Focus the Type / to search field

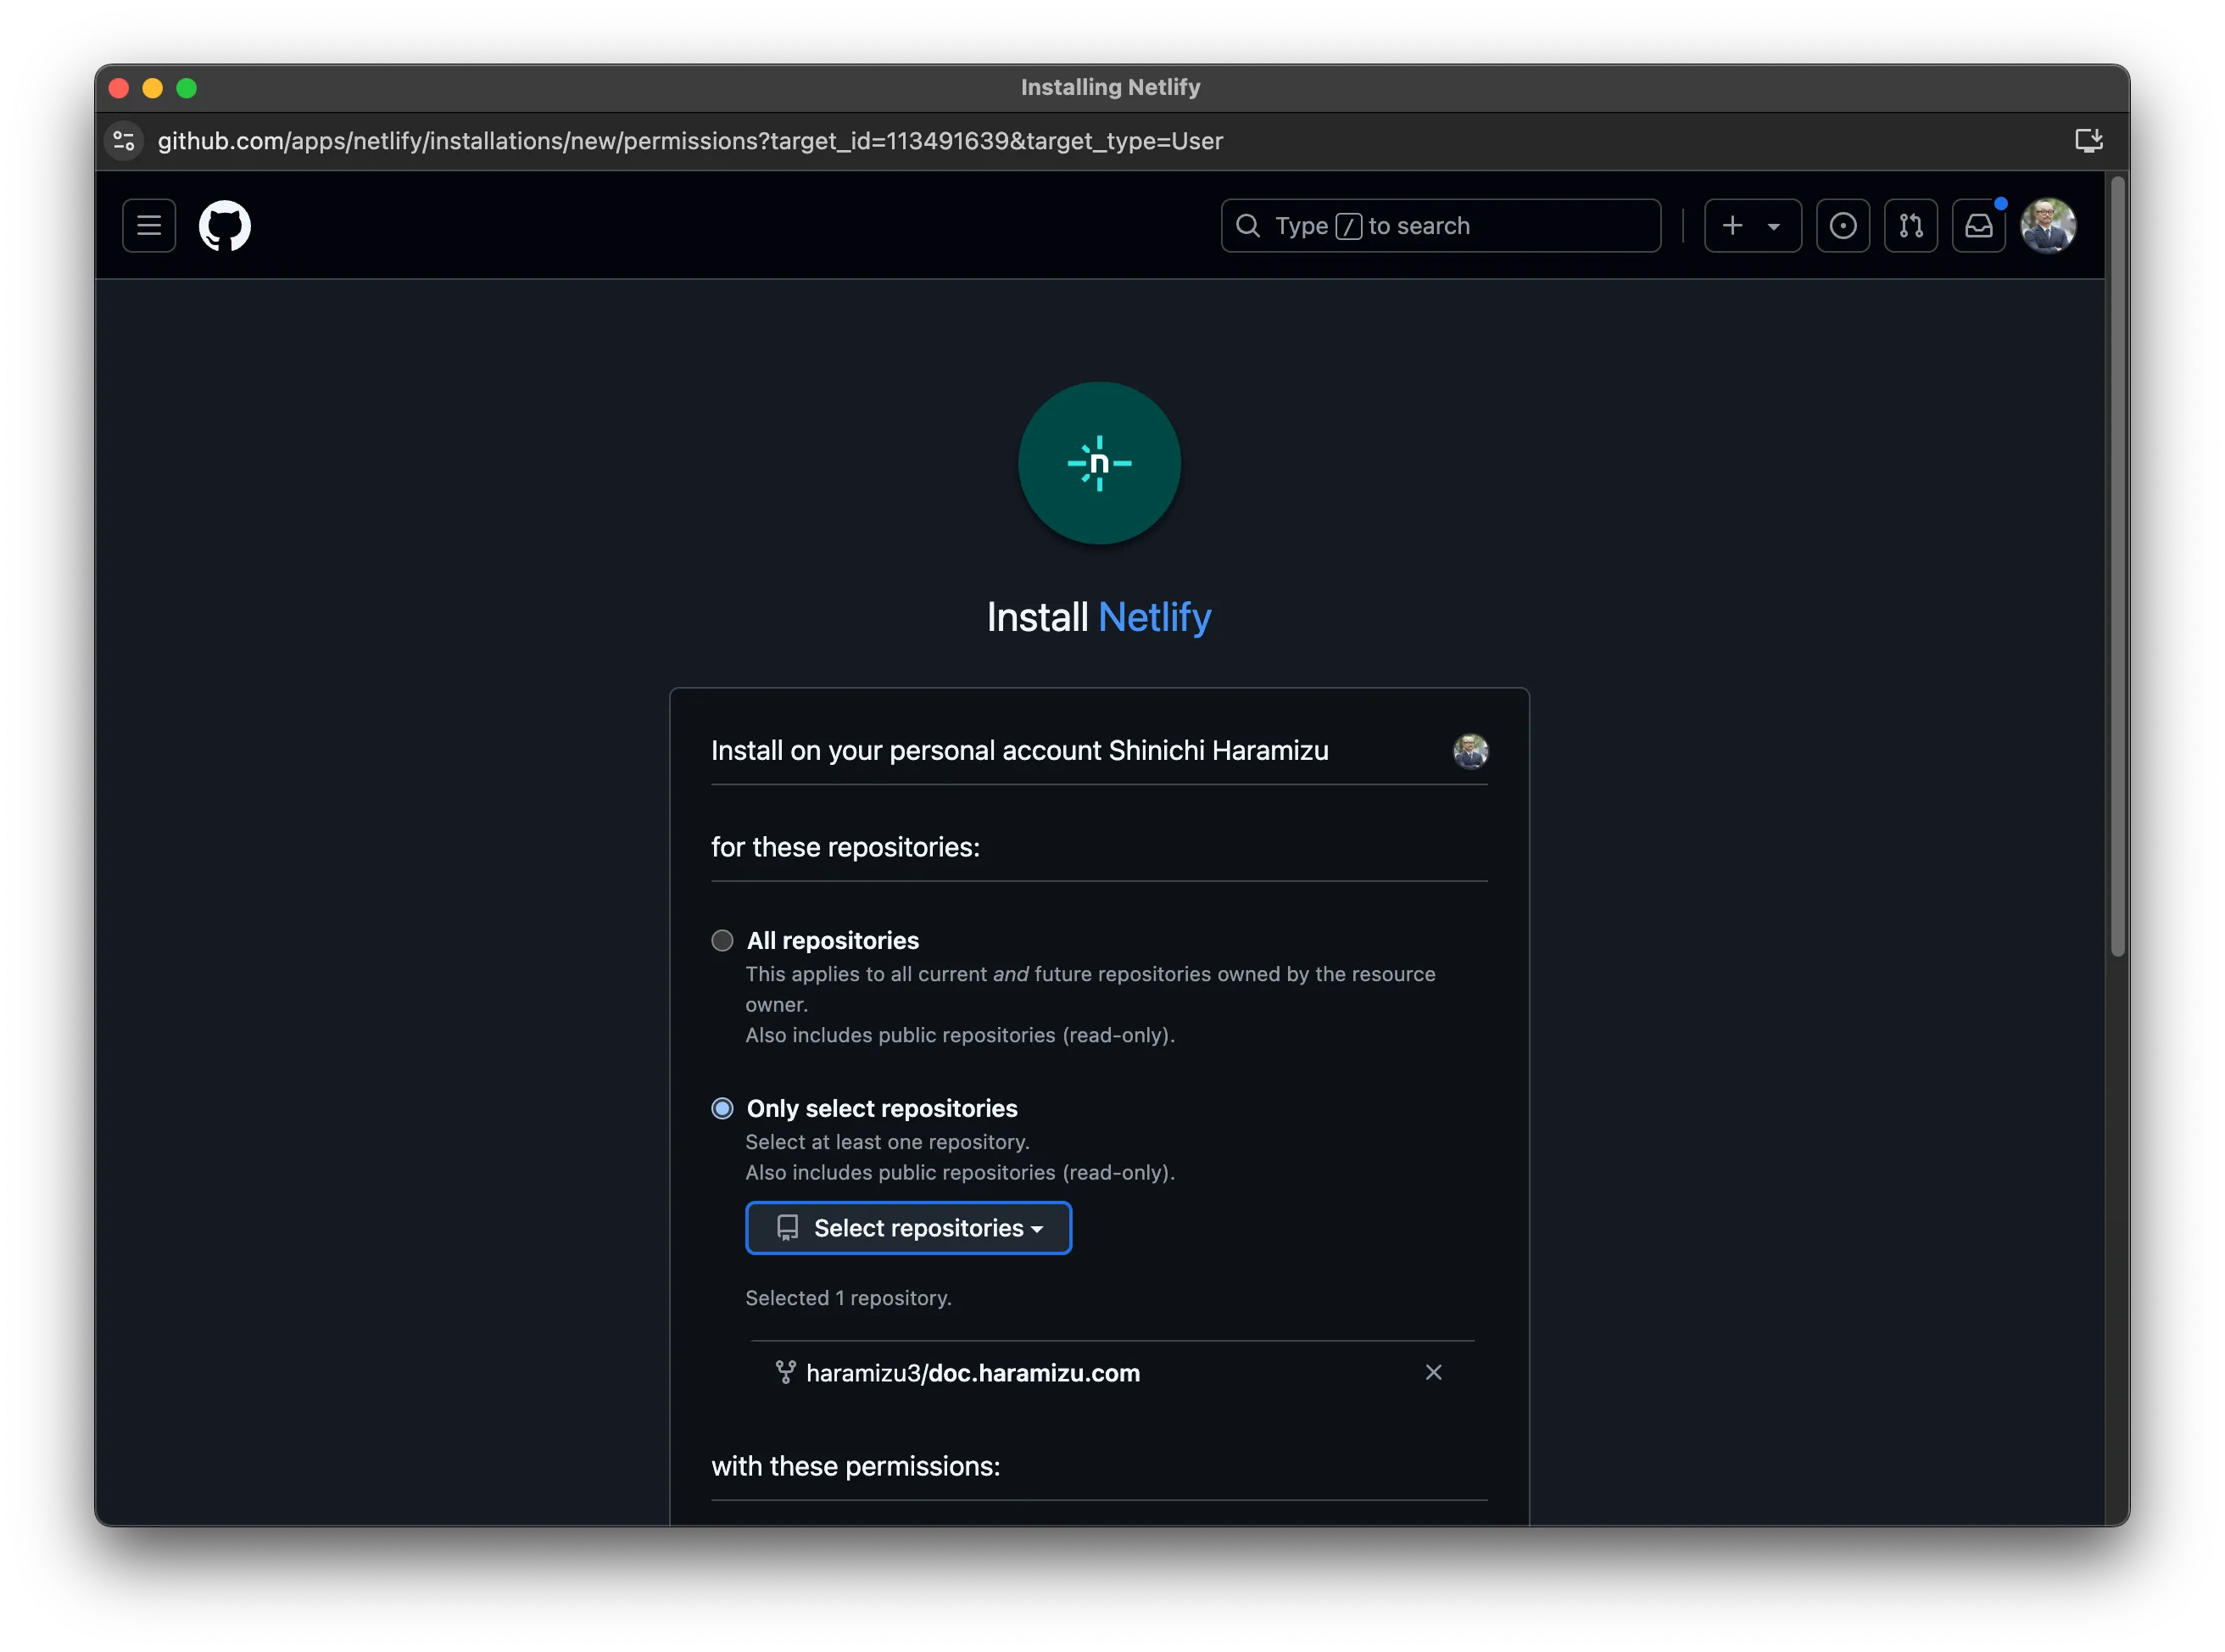click(1441, 226)
